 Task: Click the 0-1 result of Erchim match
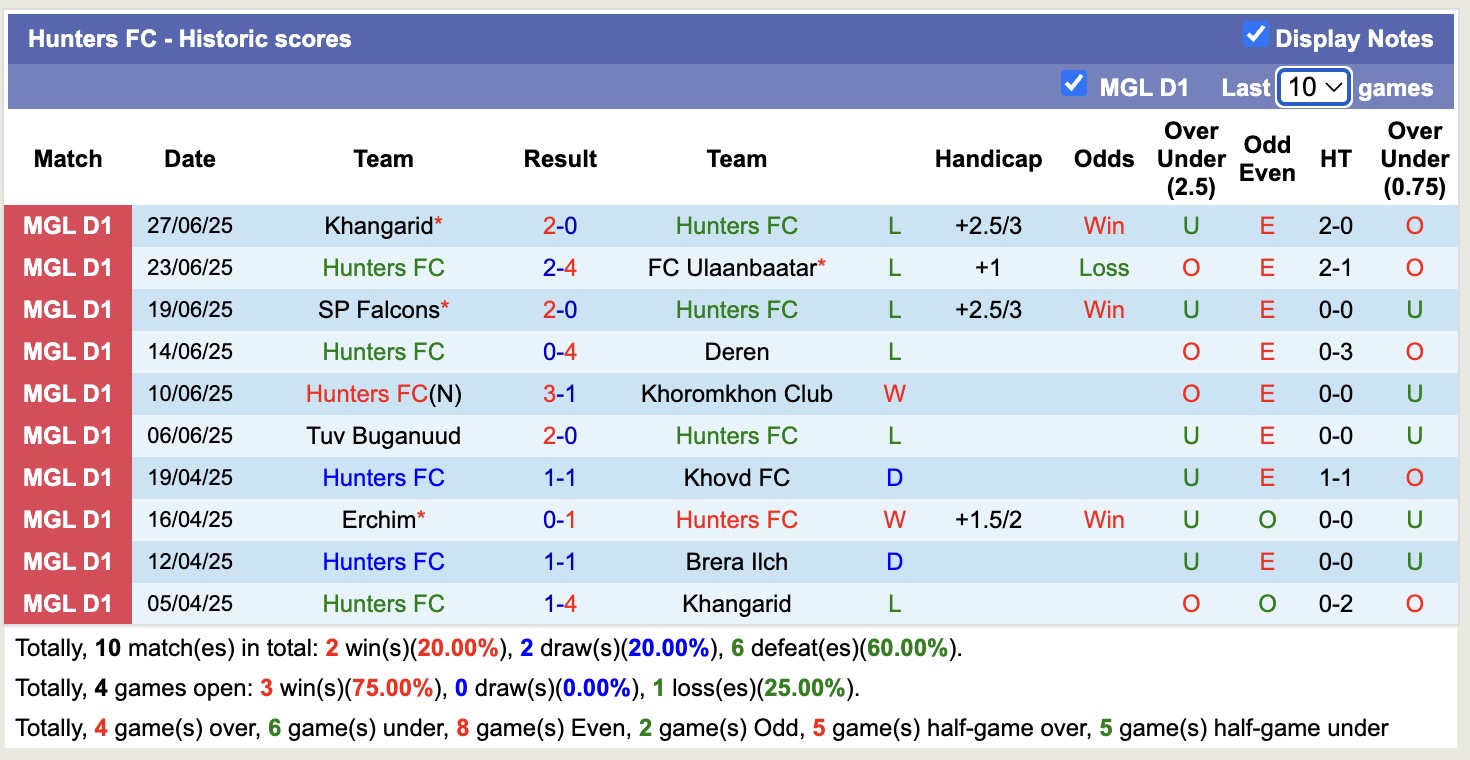tap(560, 520)
